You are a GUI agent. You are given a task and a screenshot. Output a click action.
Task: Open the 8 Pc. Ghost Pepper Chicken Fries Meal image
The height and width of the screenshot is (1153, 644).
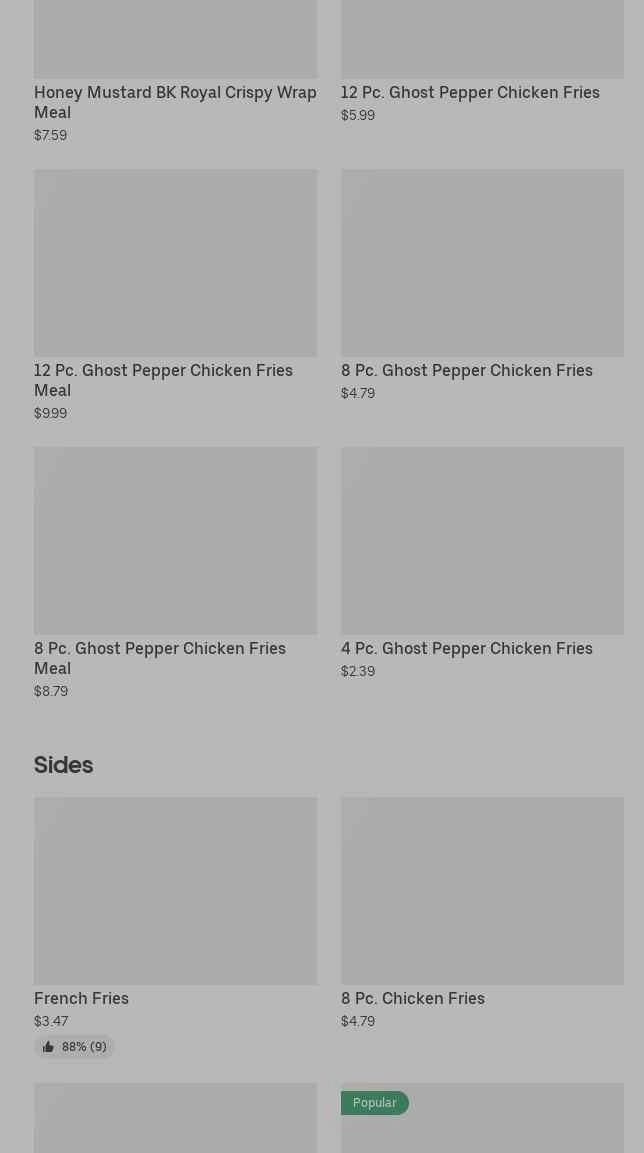(x=175, y=541)
